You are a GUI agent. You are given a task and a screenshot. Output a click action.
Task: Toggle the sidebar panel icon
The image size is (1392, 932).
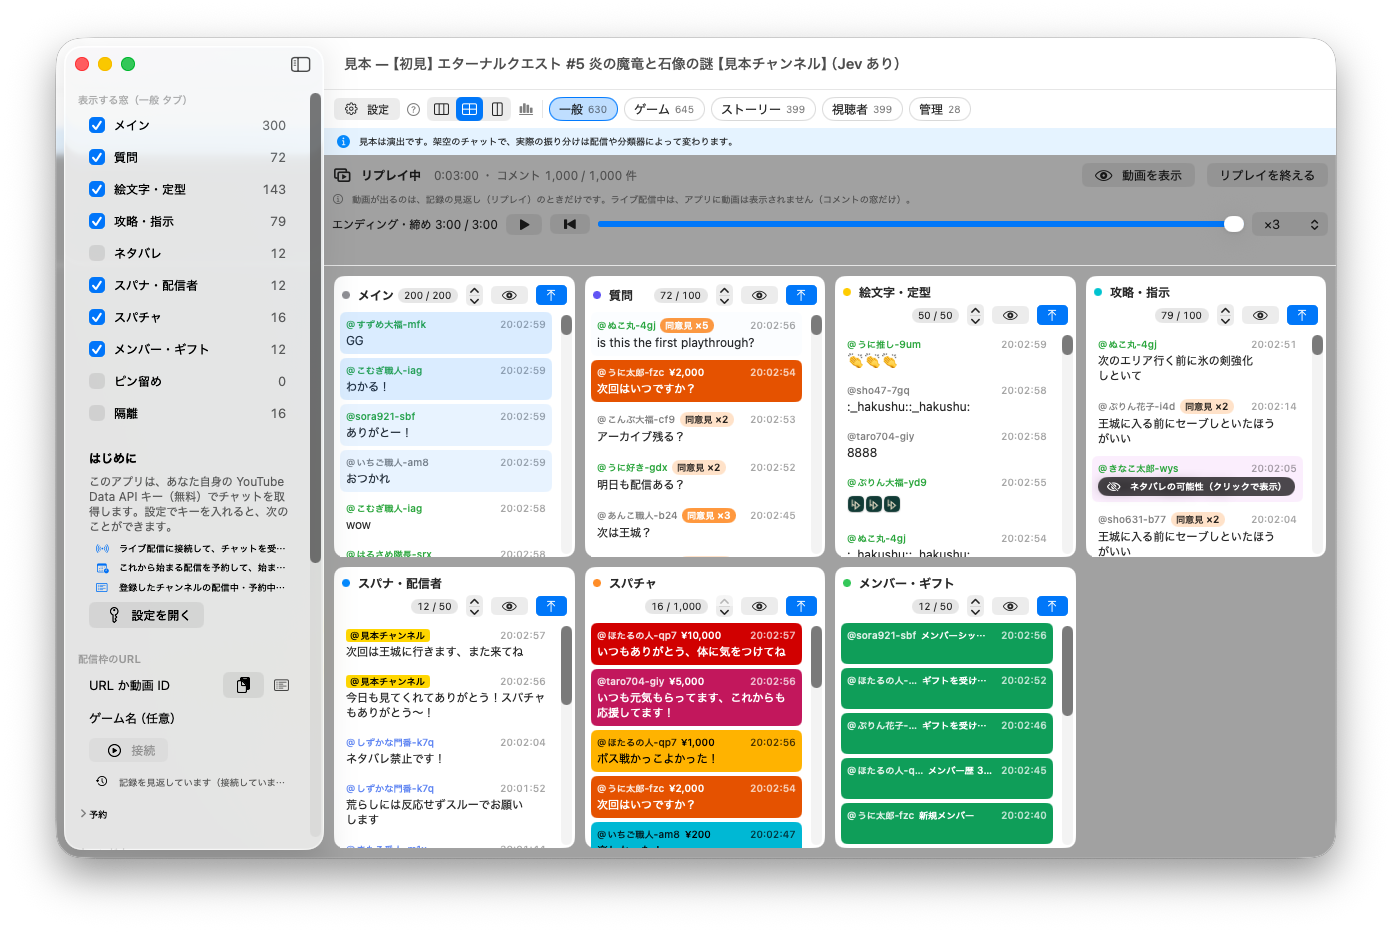[x=300, y=64]
